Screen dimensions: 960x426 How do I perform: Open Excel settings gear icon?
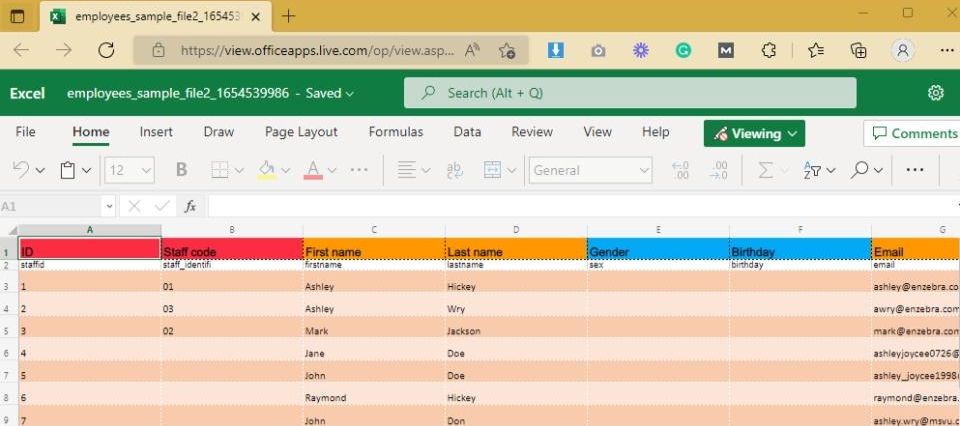[x=936, y=93]
